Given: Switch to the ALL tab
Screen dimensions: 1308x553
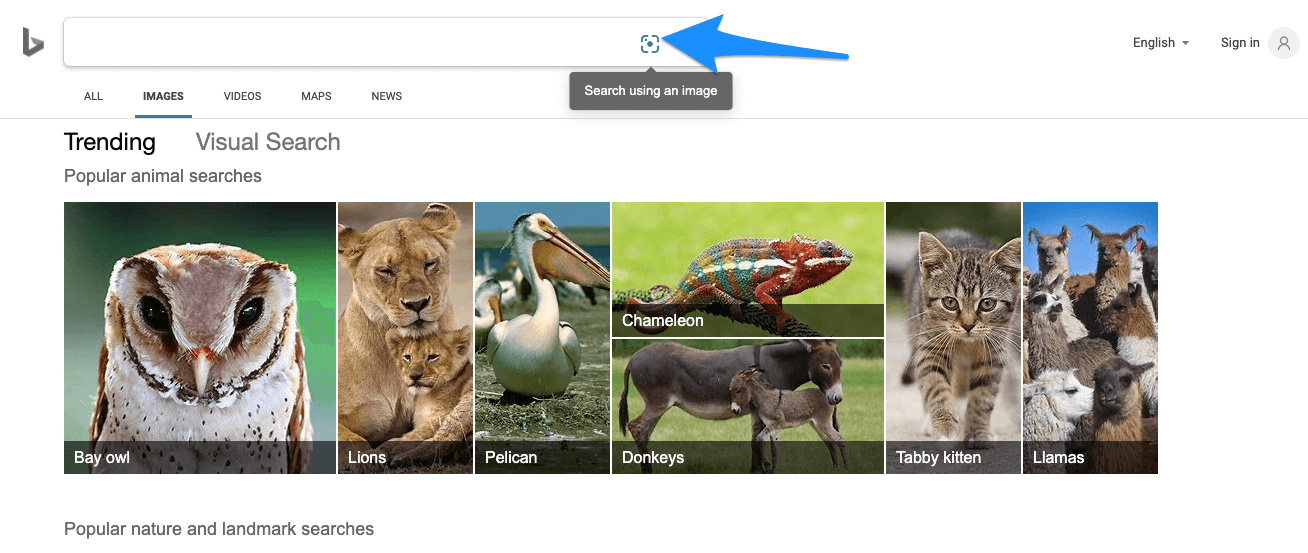Looking at the screenshot, I should 93,97.
